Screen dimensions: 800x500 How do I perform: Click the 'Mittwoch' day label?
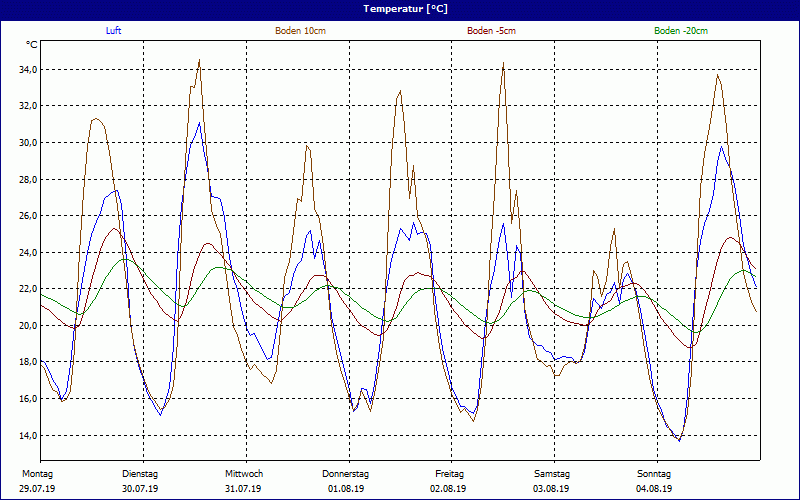[244, 474]
